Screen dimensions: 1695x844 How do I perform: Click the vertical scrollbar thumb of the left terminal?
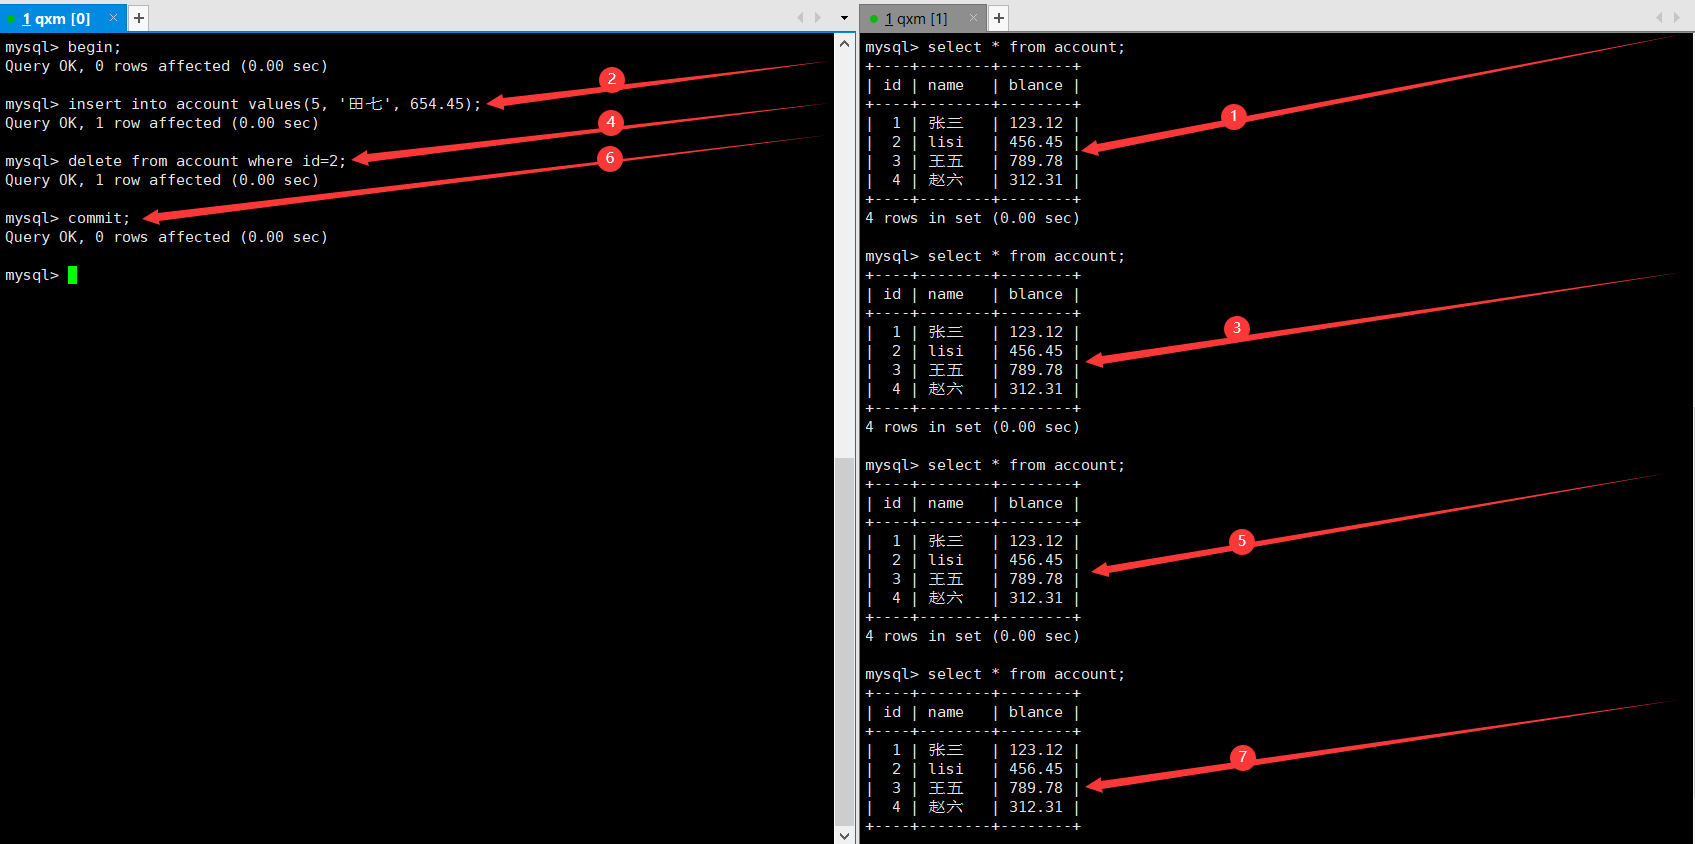pyautogui.click(x=845, y=641)
